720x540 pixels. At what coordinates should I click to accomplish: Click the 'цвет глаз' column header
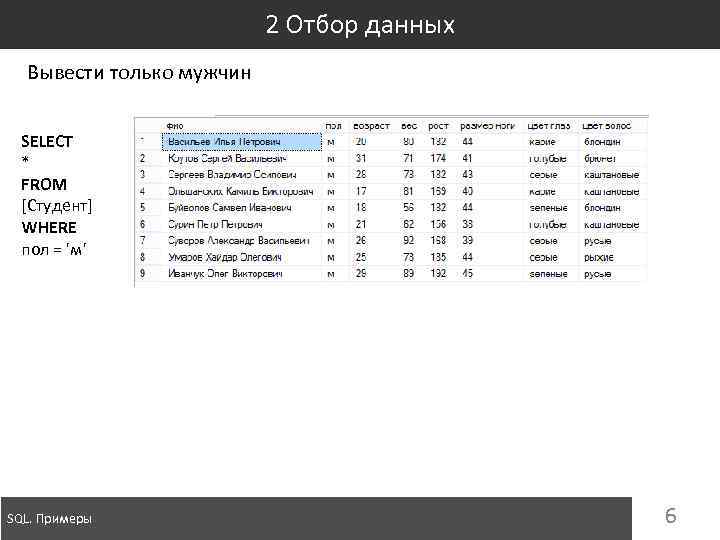[x=549, y=126]
